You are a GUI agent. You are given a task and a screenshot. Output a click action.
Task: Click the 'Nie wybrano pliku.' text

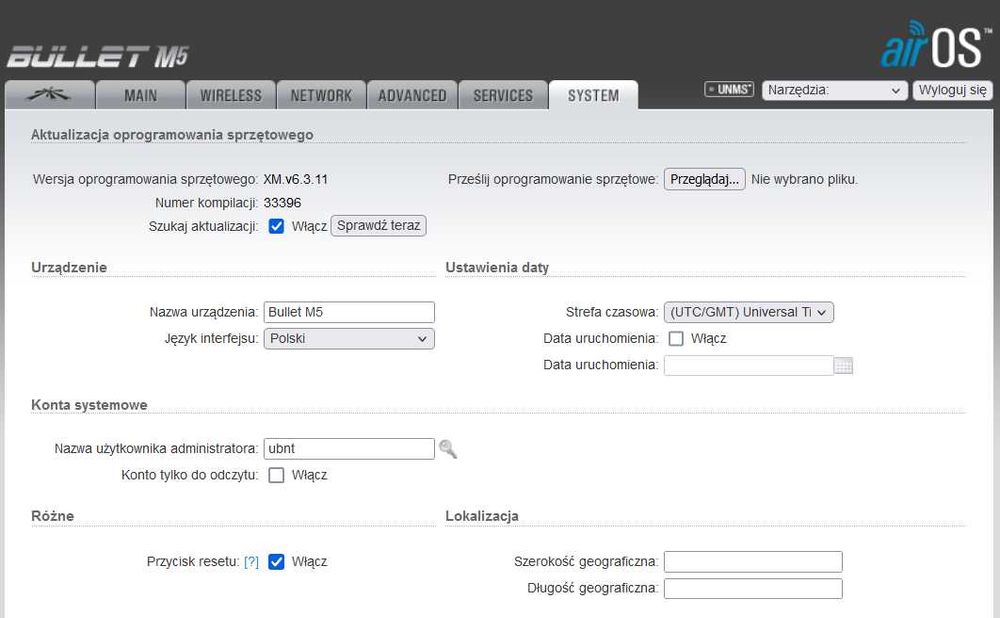click(804, 179)
